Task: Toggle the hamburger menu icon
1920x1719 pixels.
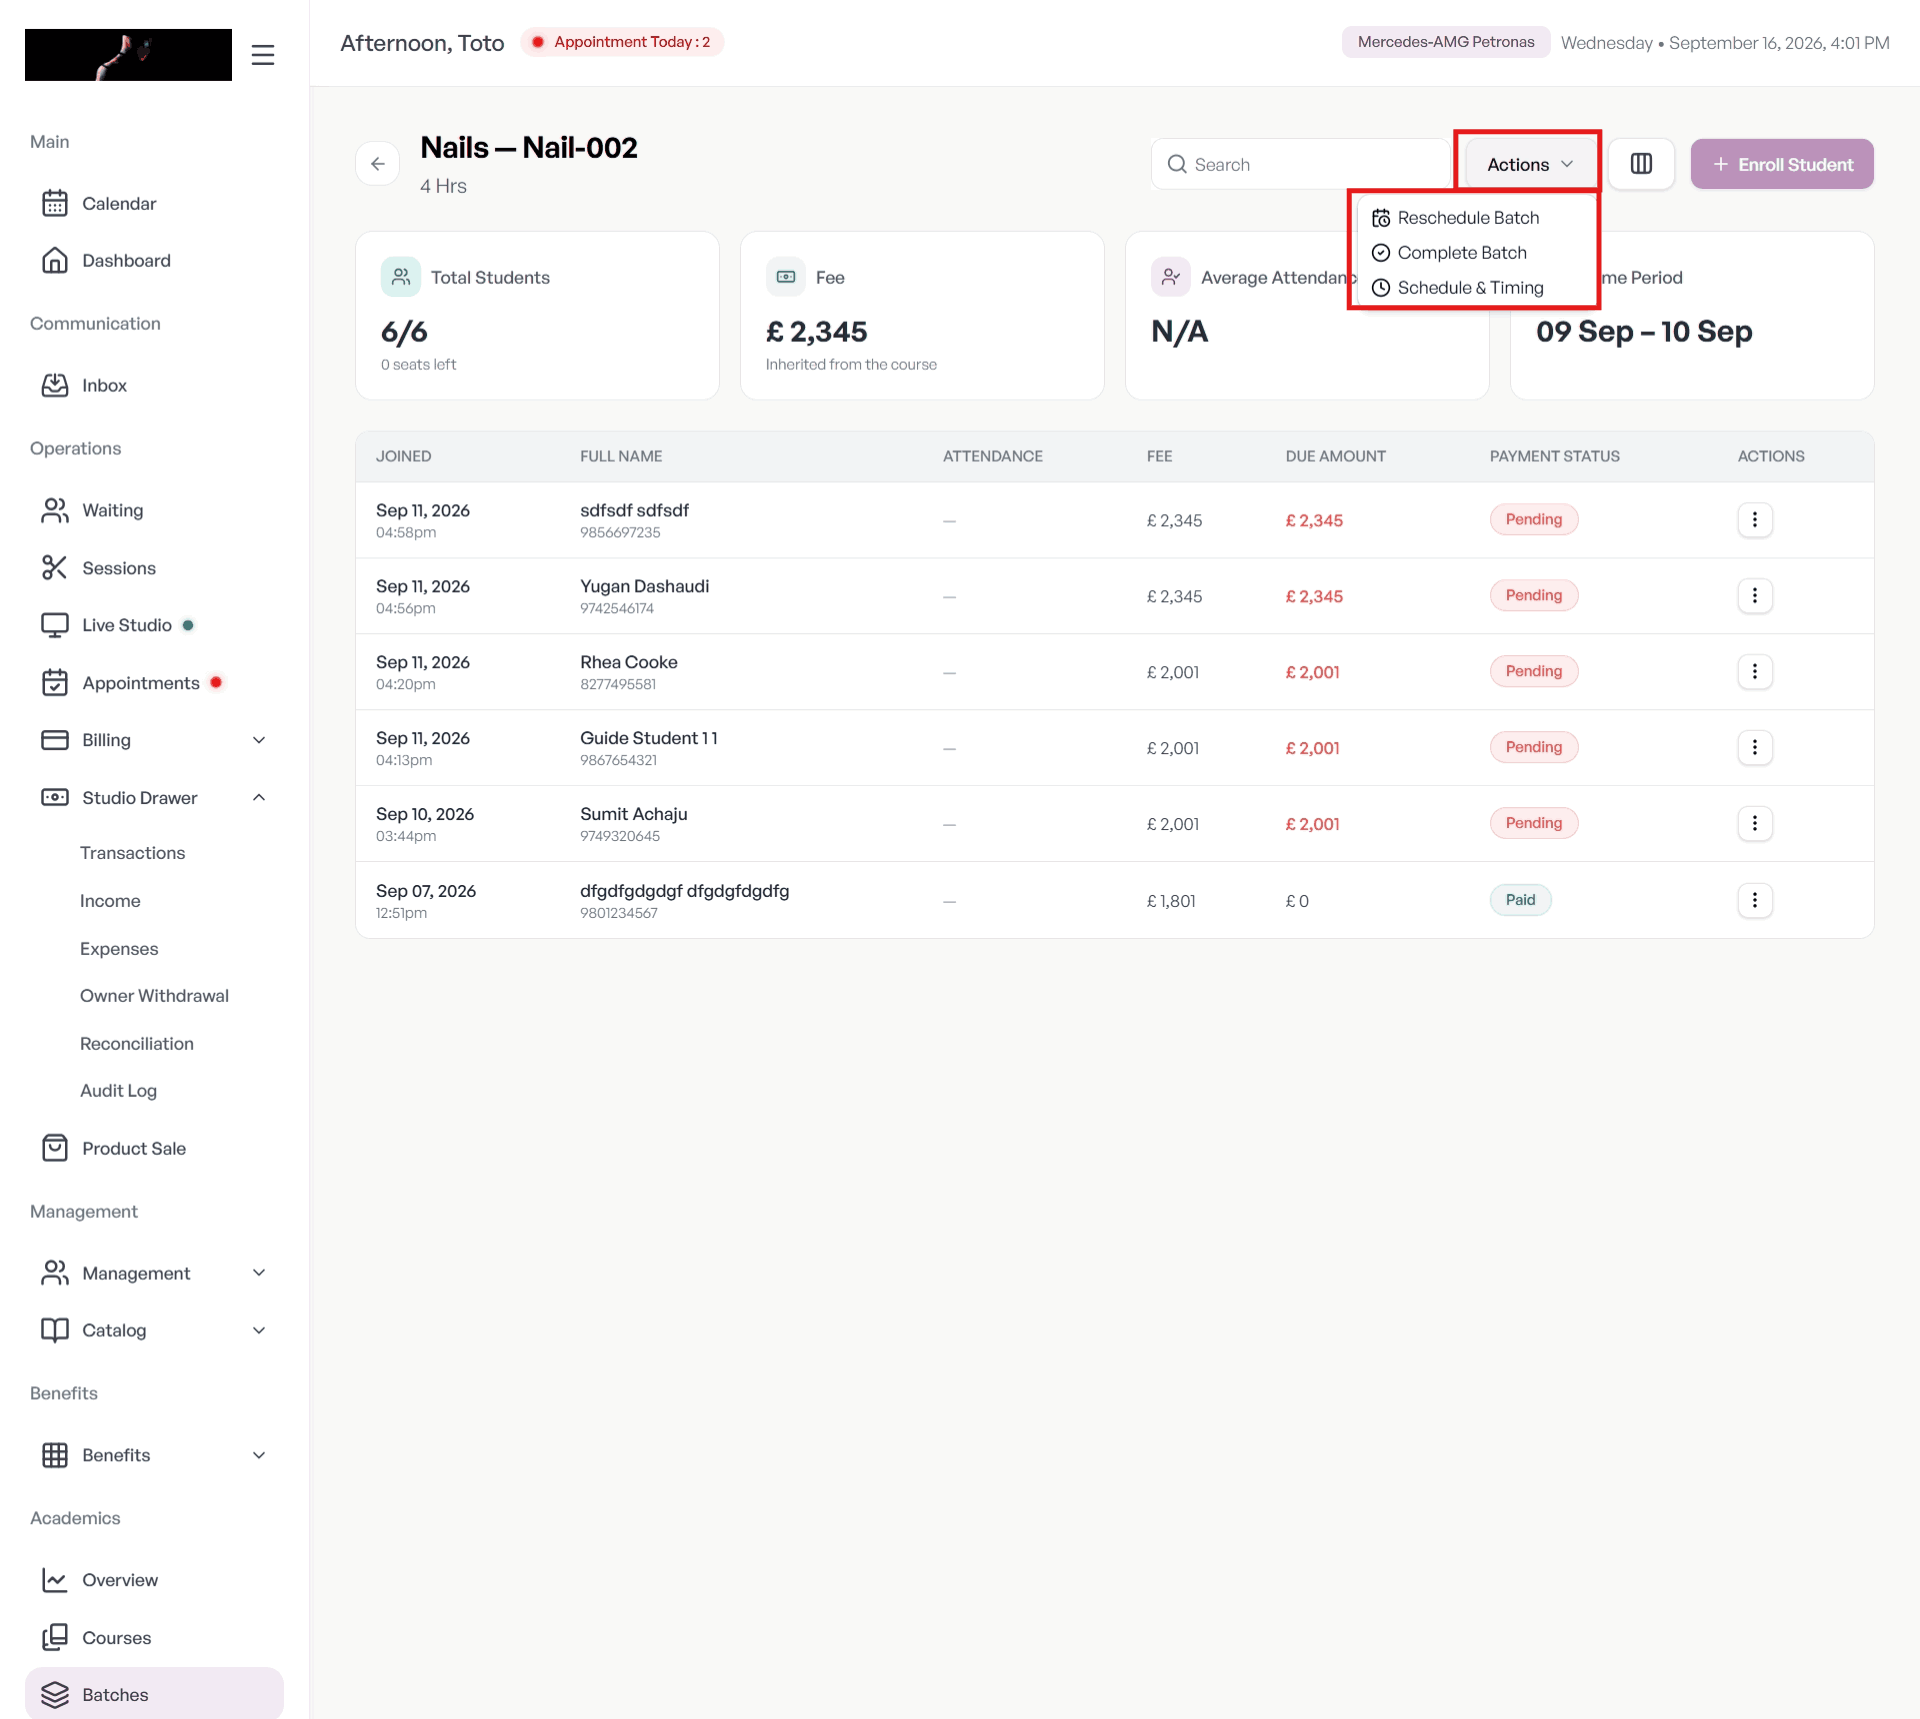Action: tap(263, 55)
